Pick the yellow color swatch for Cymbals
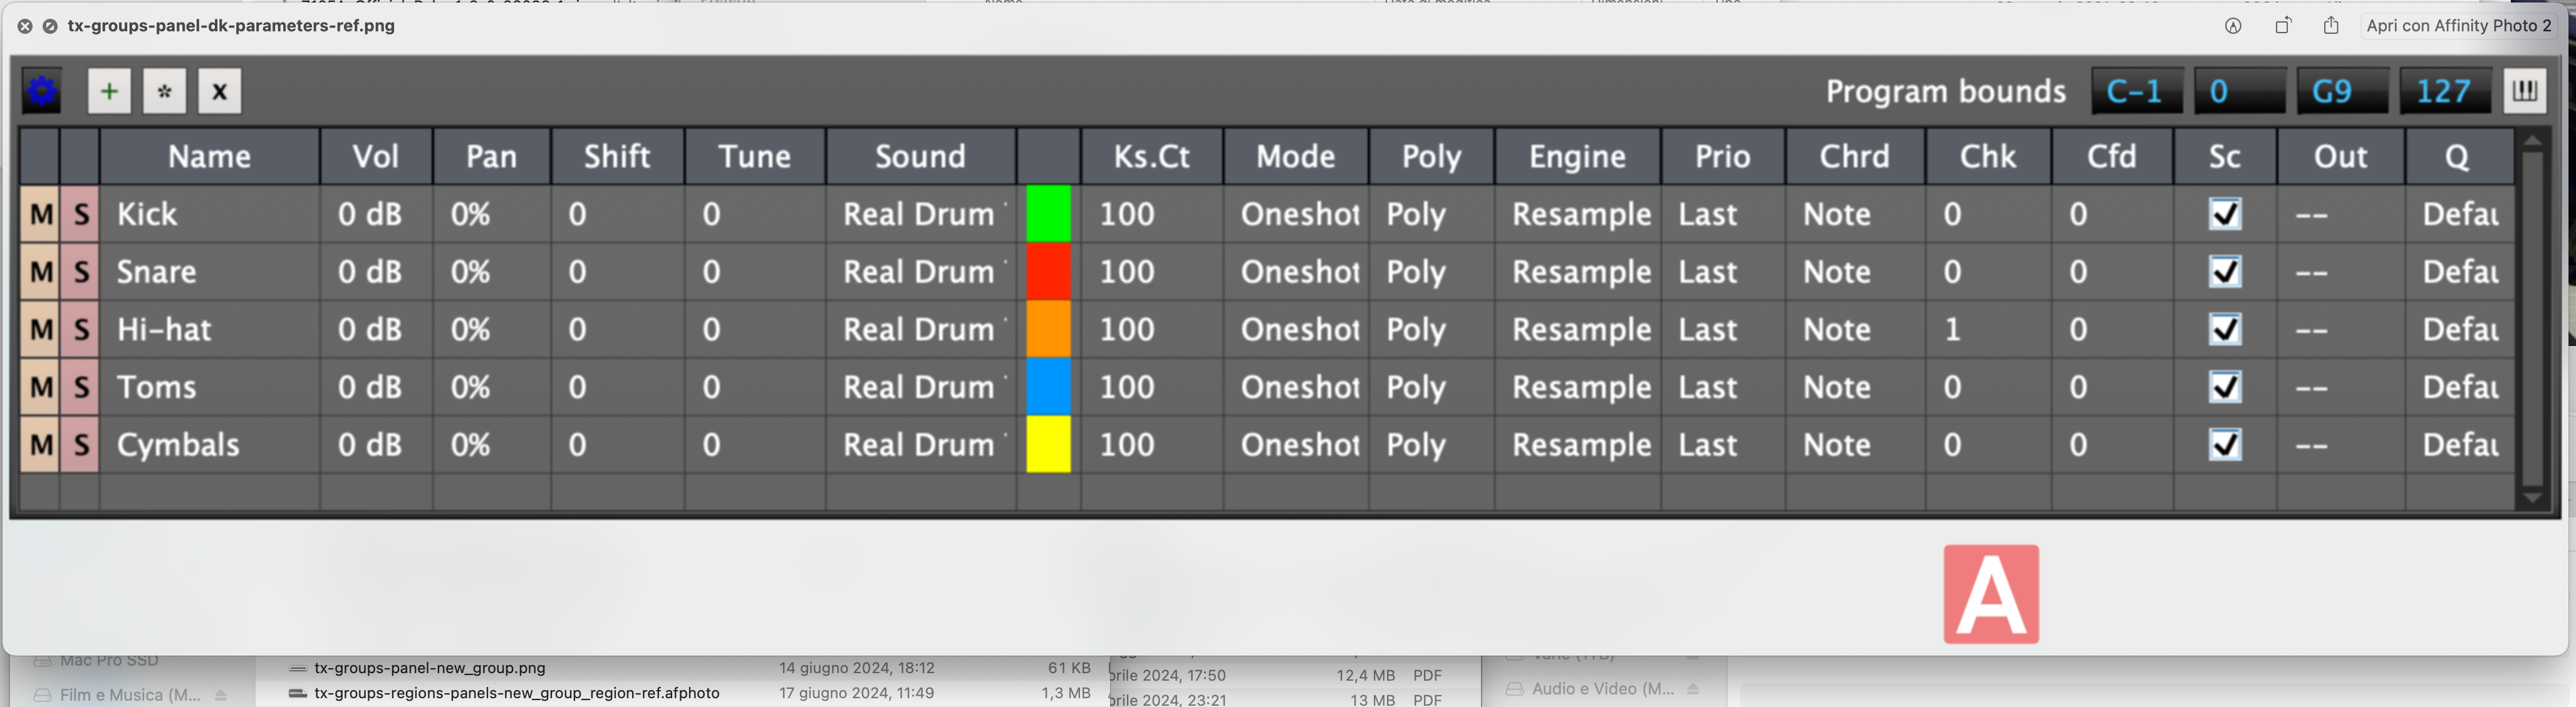The height and width of the screenshot is (707, 2576). click(x=1048, y=445)
